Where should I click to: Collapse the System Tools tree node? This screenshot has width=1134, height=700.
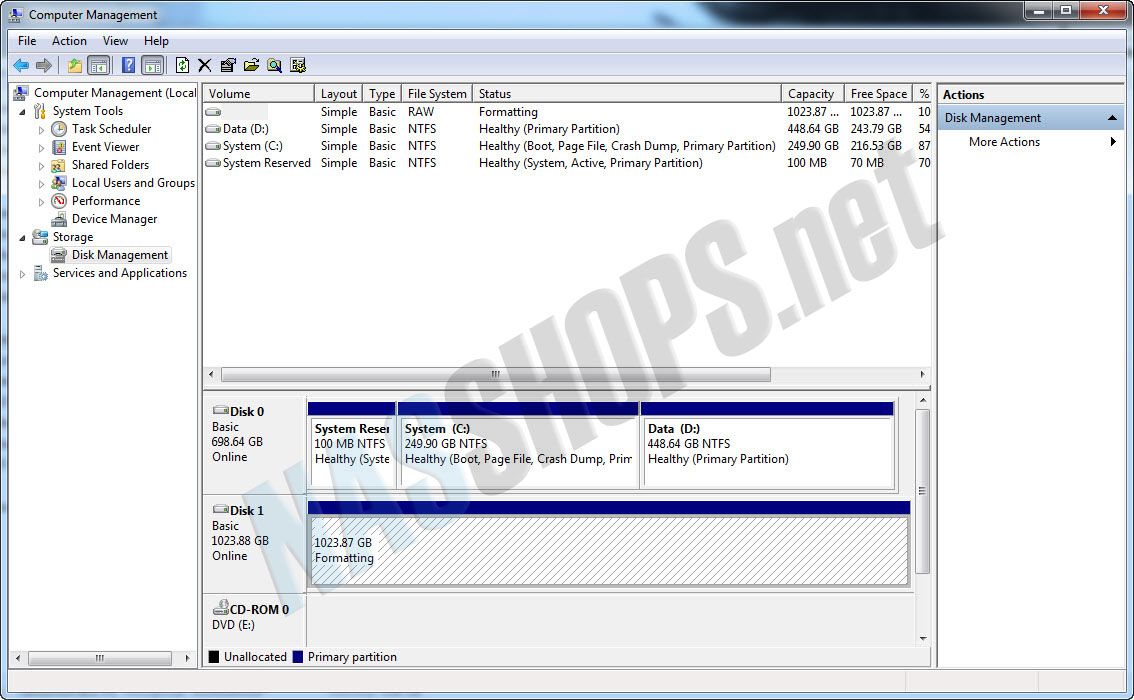point(22,112)
